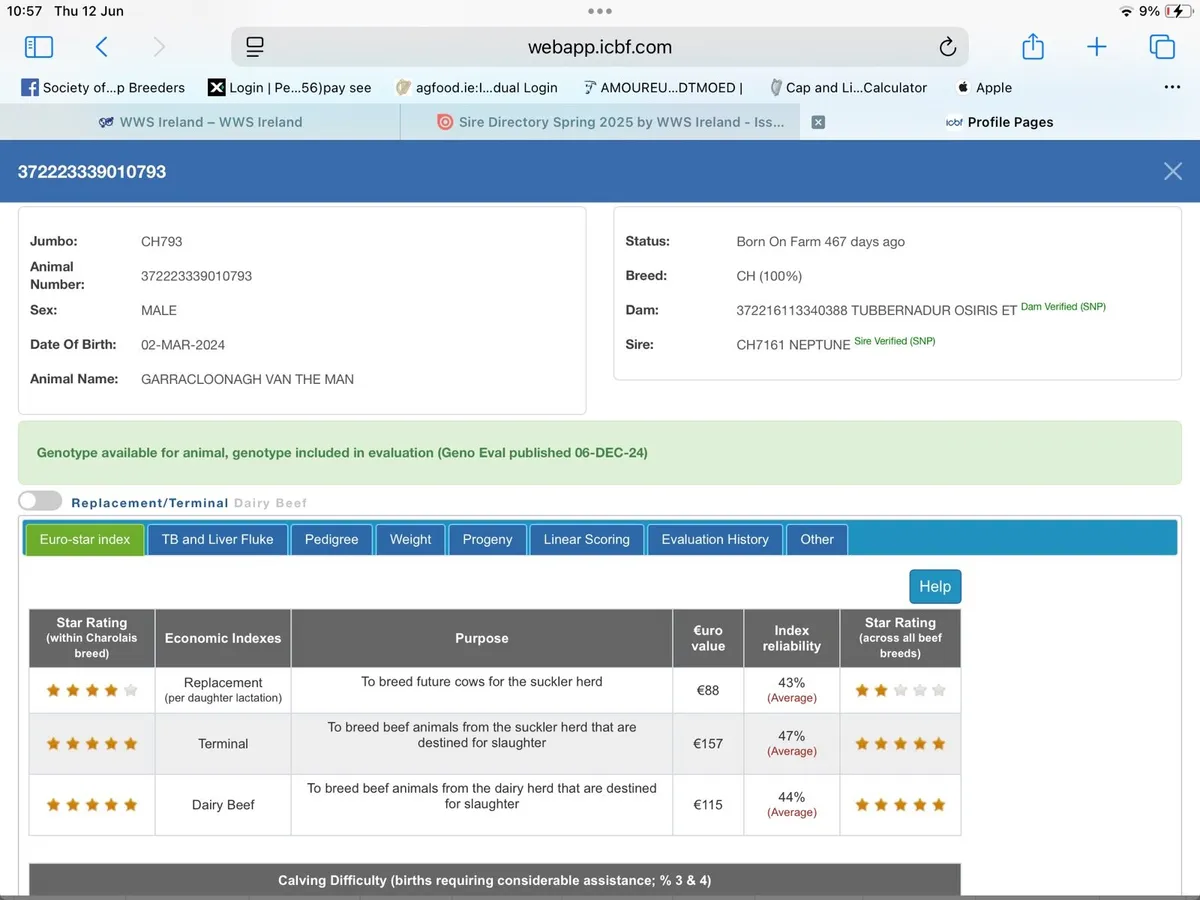Click the Dairy Beef economic index cell
Screen dimensions: 1200x900
pos(223,804)
